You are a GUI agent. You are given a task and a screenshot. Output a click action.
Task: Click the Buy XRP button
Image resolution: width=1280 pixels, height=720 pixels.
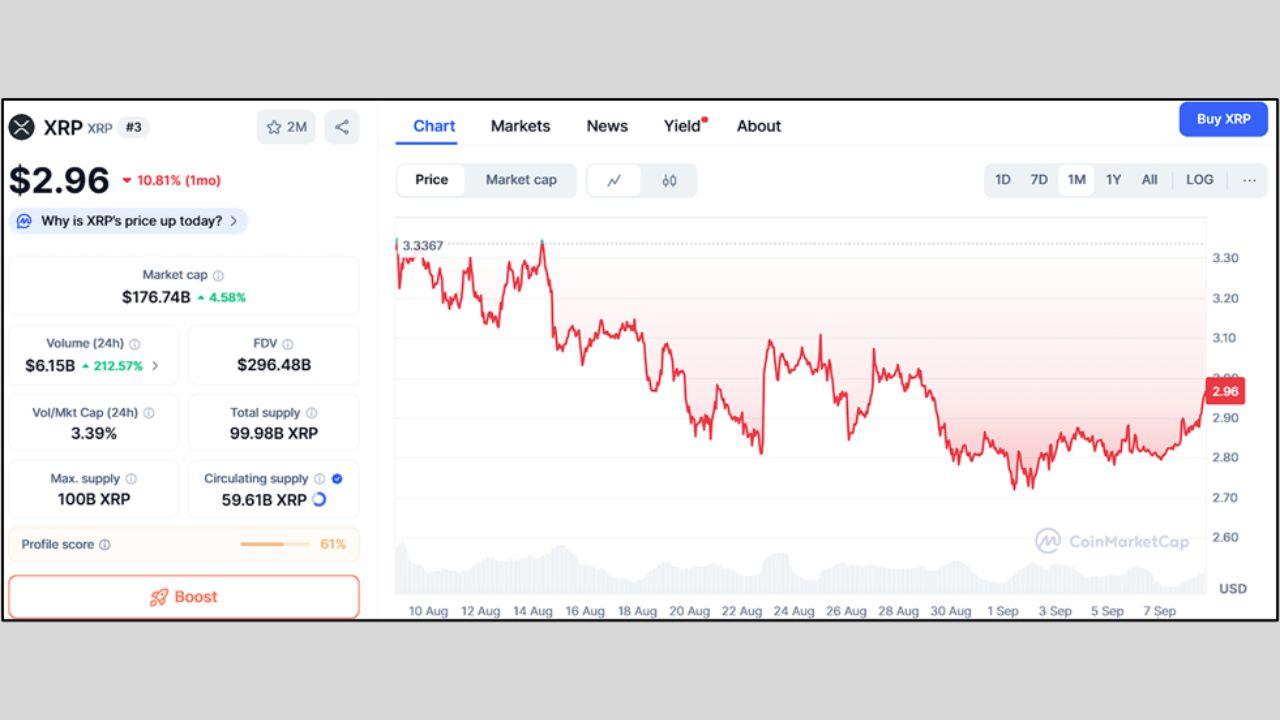click(1223, 119)
